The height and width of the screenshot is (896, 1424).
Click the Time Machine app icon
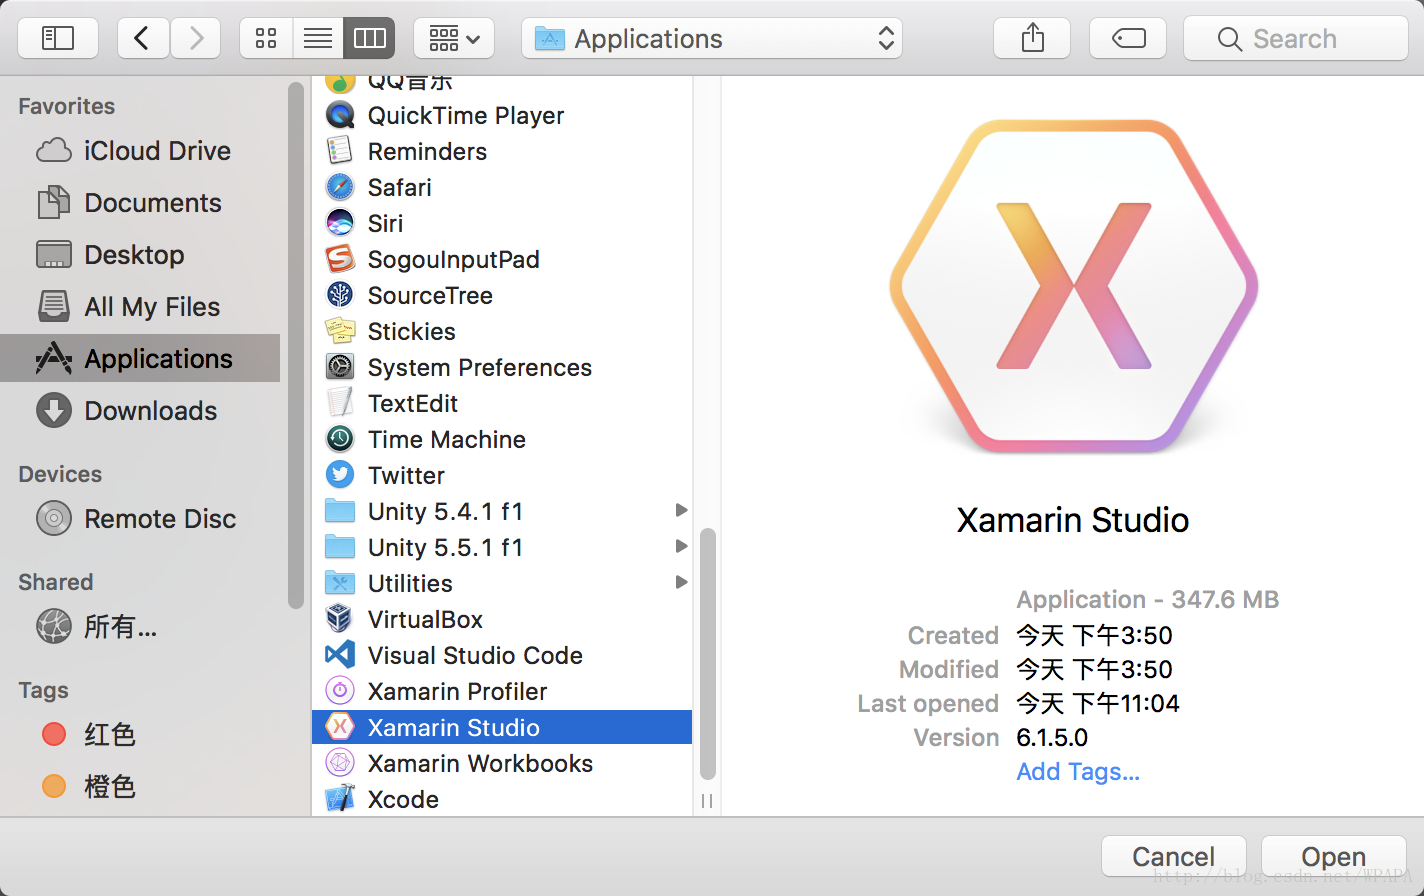(x=340, y=439)
